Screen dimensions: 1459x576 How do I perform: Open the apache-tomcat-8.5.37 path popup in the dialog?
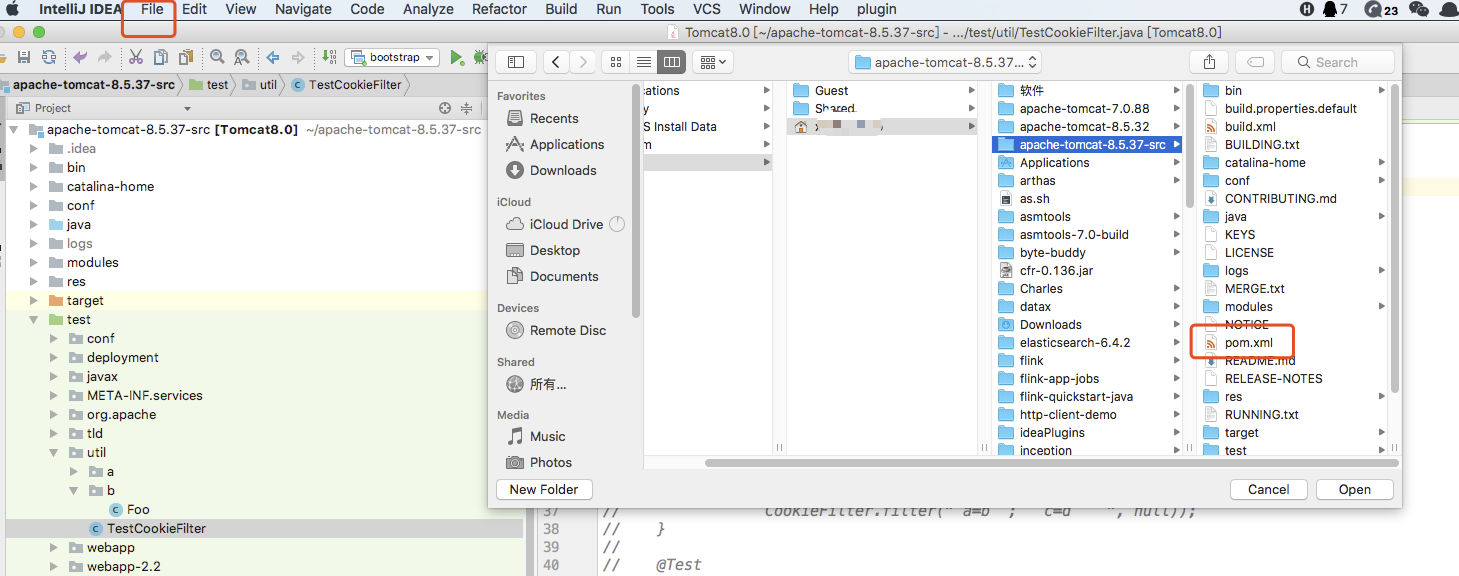coord(945,62)
